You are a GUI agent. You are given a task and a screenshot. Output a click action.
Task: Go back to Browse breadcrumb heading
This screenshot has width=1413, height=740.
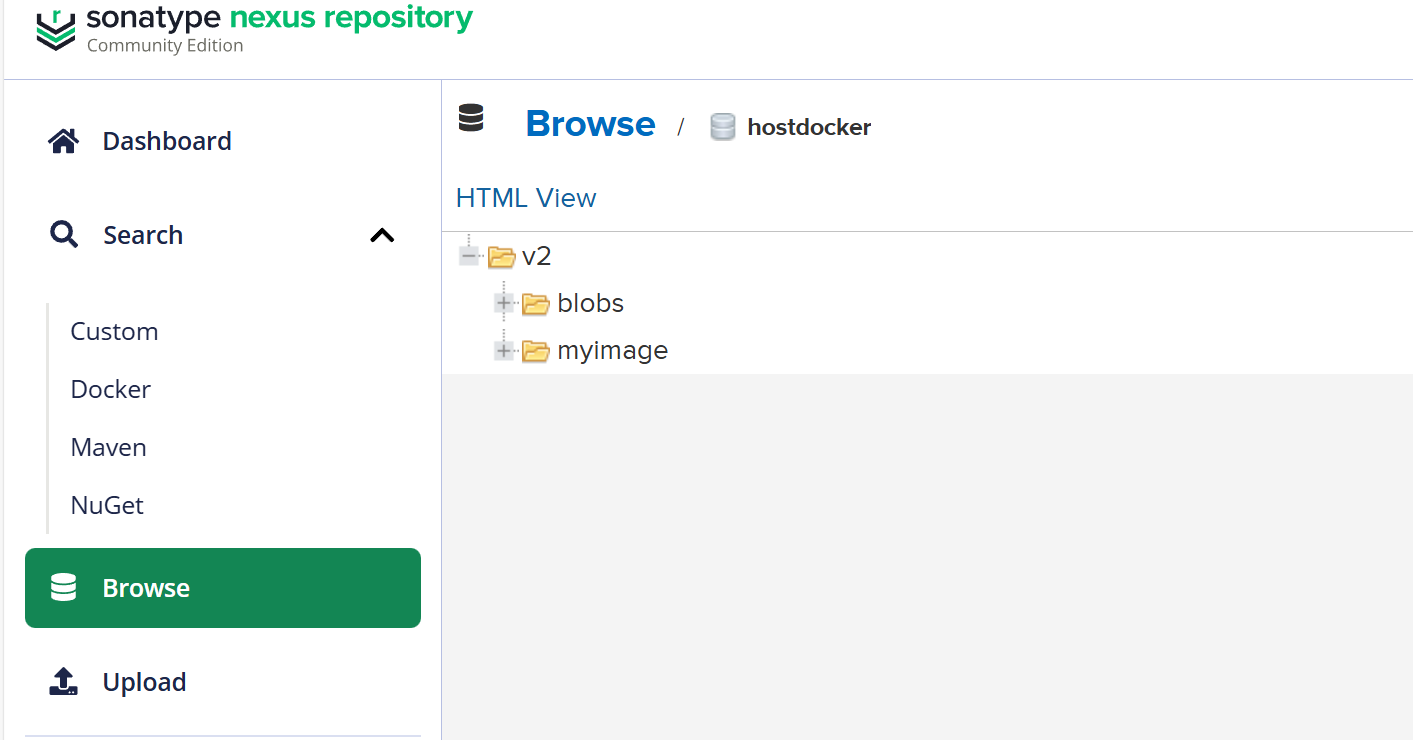[x=590, y=124]
